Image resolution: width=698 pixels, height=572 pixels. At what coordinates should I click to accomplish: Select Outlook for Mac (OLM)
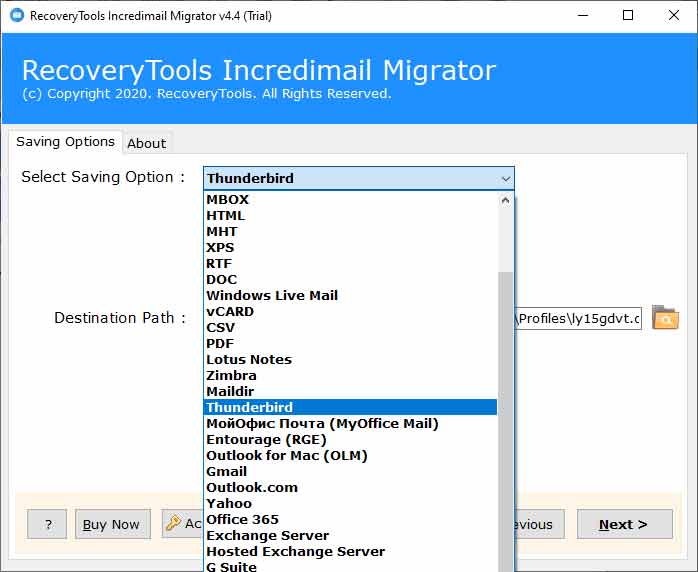(350, 455)
